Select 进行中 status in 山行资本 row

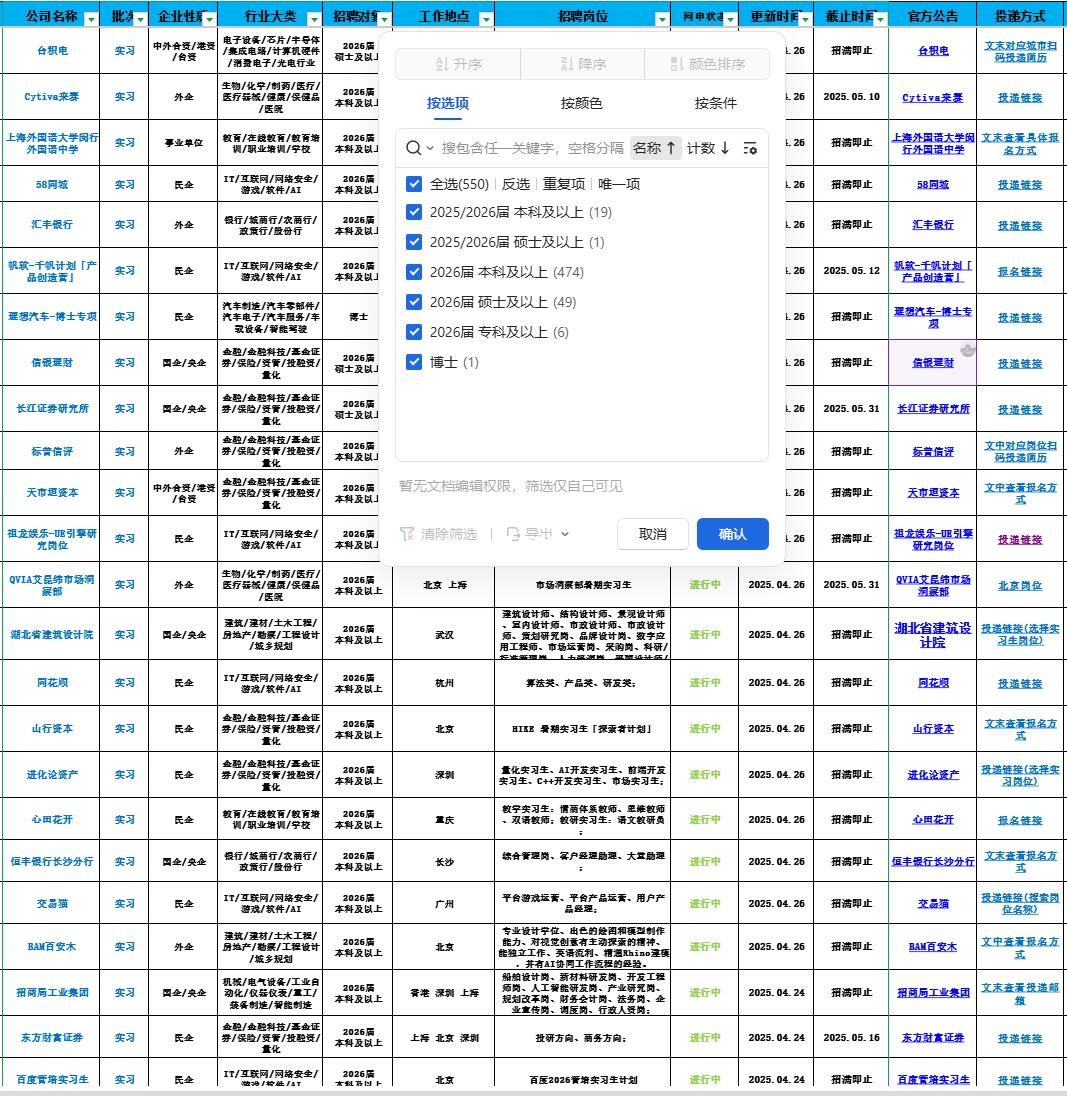click(x=704, y=728)
